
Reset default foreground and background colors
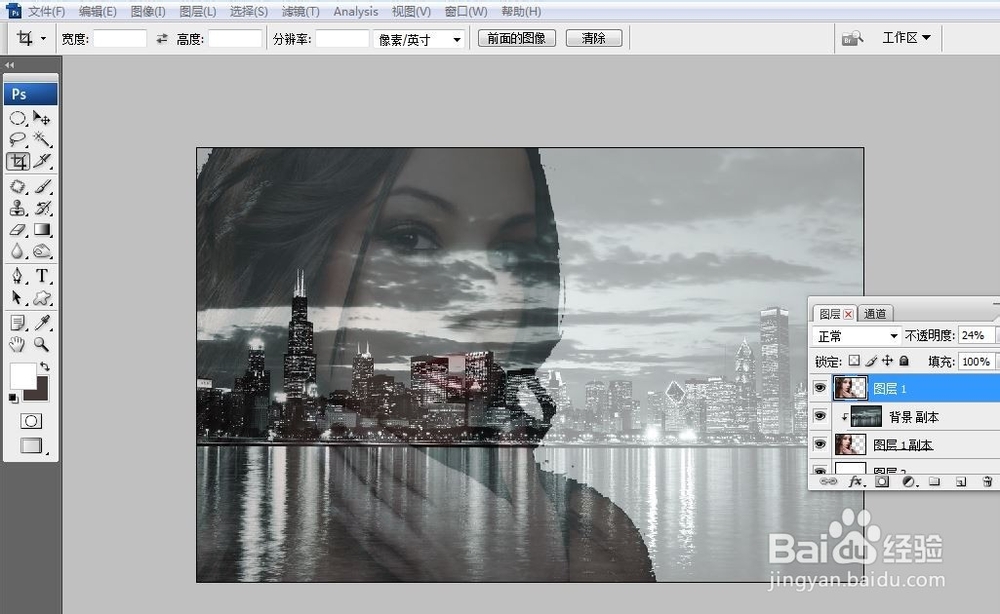coord(13,398)
